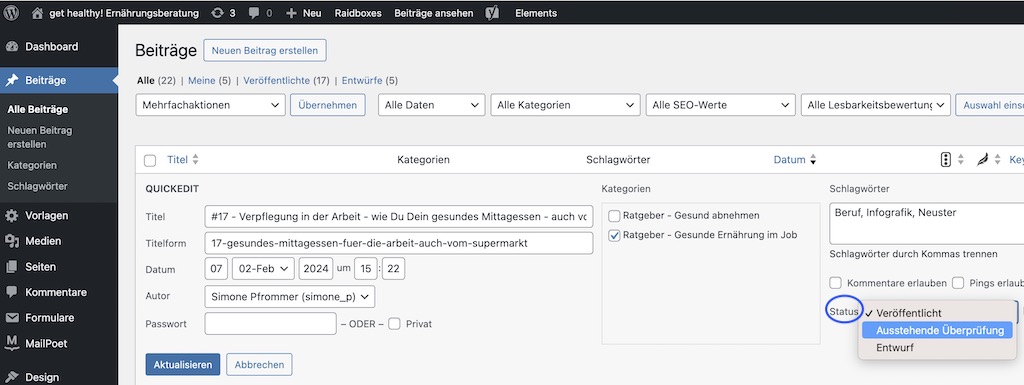Open the Mehrfachaktionen dropdown
This screenshot has width=1024, height=385.
(210, 105)
